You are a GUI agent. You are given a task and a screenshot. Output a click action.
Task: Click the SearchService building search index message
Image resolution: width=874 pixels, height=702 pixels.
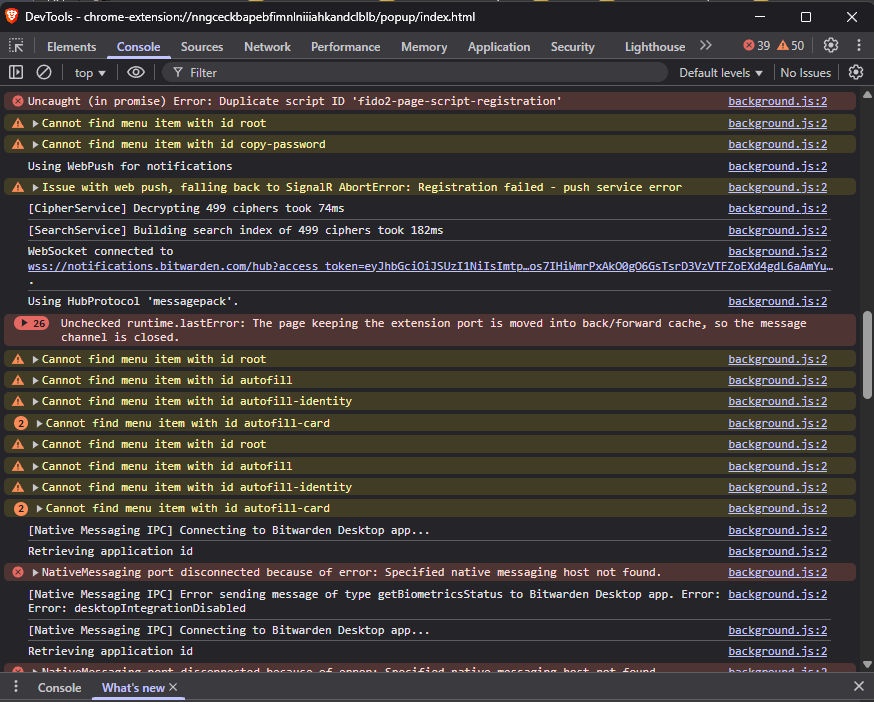pyautogui.click(x=235, y=230)
